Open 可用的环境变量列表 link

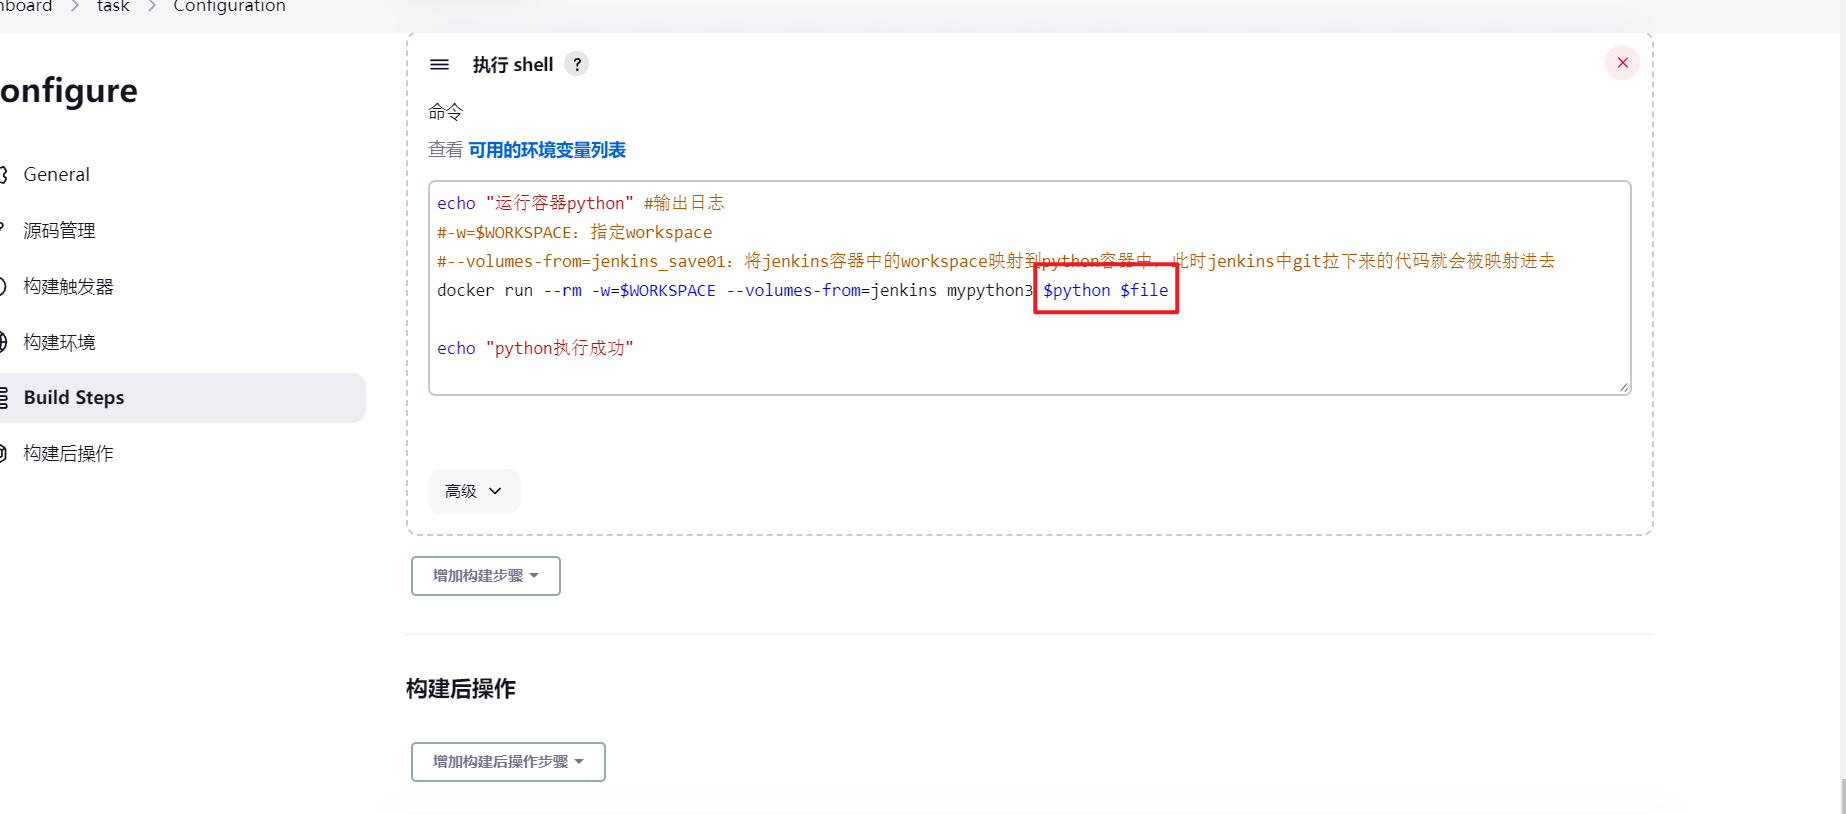[547, 150]
